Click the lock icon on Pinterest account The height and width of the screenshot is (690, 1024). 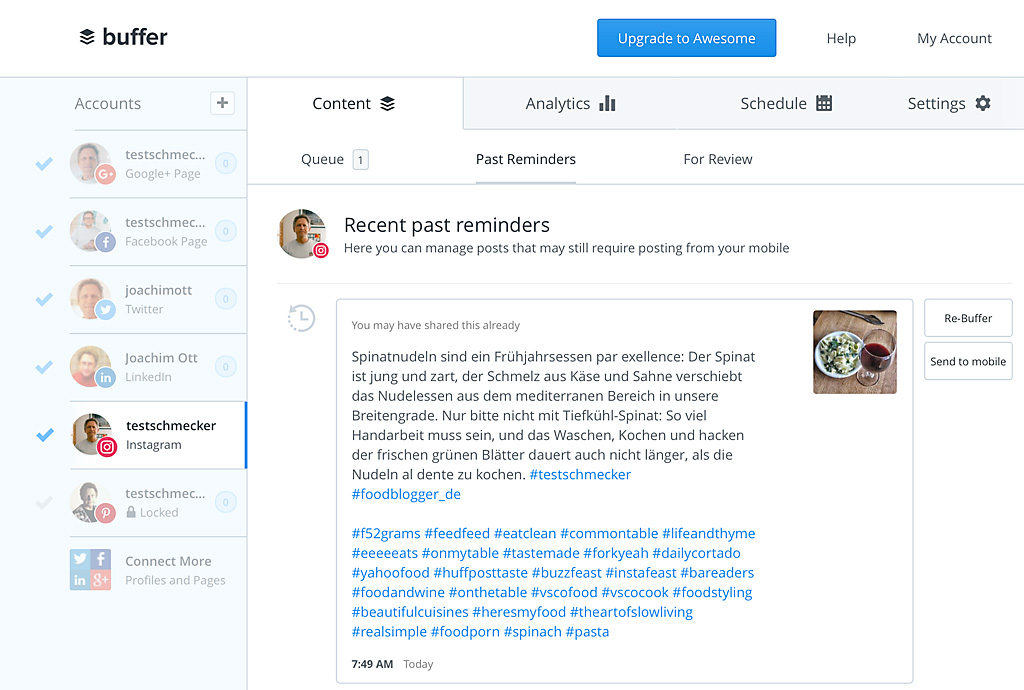pyautogui.click(x=131, y=512)
